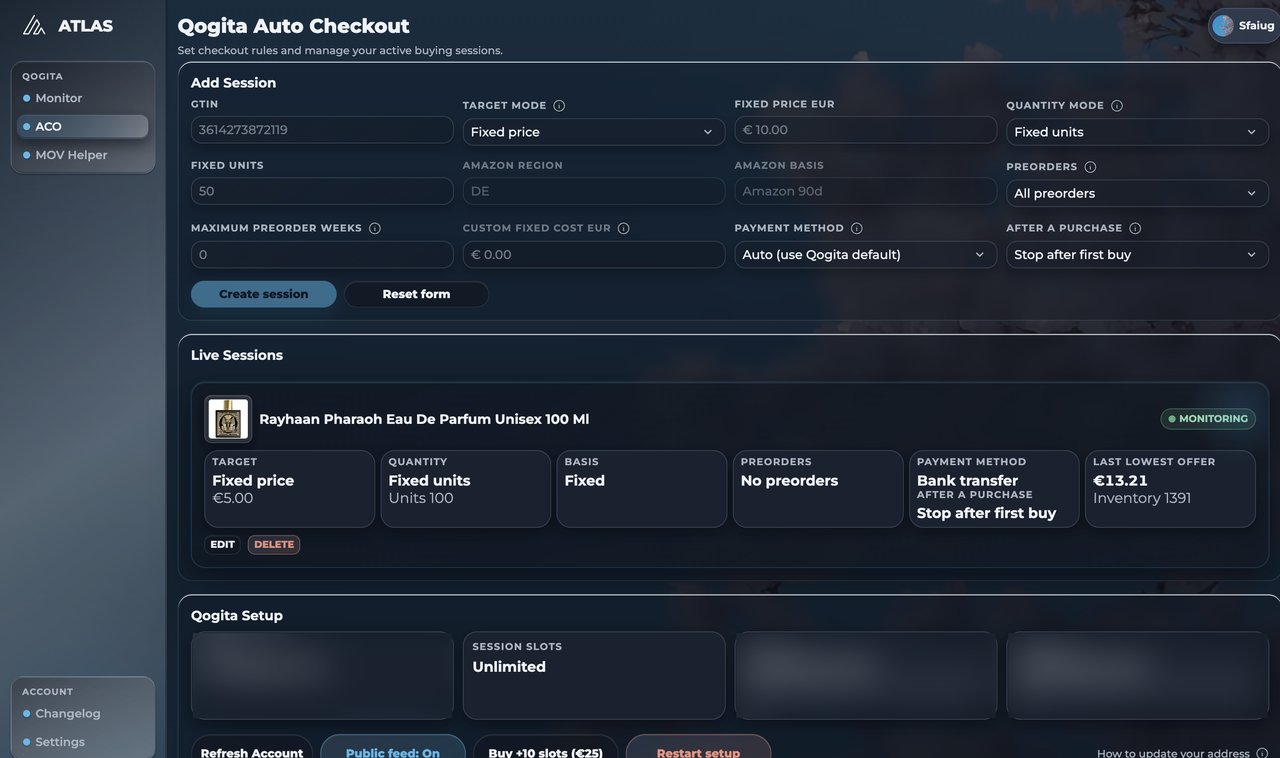Click the Amazon Region field
This screenshot has width=1280, height=758.
point(594,191)
